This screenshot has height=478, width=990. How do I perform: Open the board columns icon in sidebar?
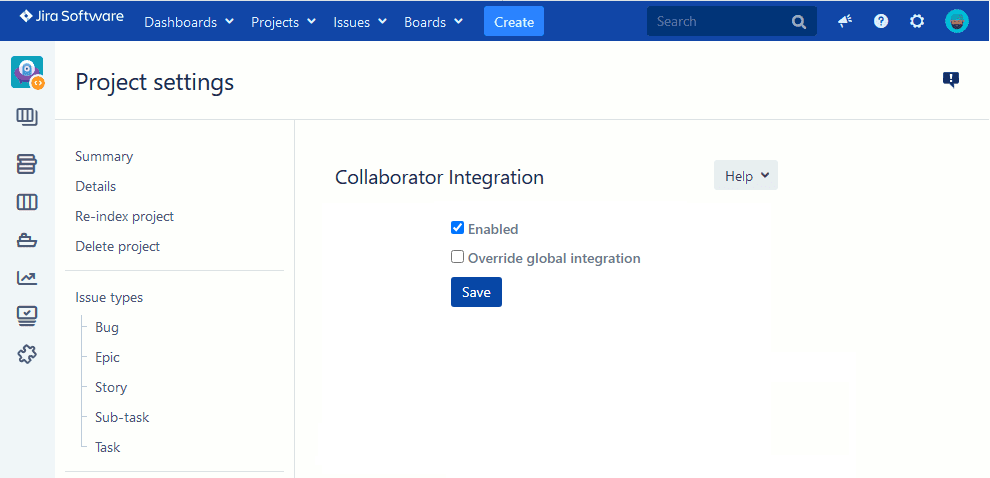(x=27, y=203)
